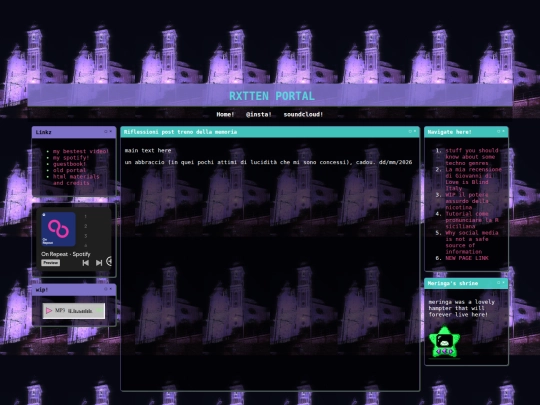Open the @insta! navigation link
Viewport: 540px width, 405px height.
(x=259, y=115)
